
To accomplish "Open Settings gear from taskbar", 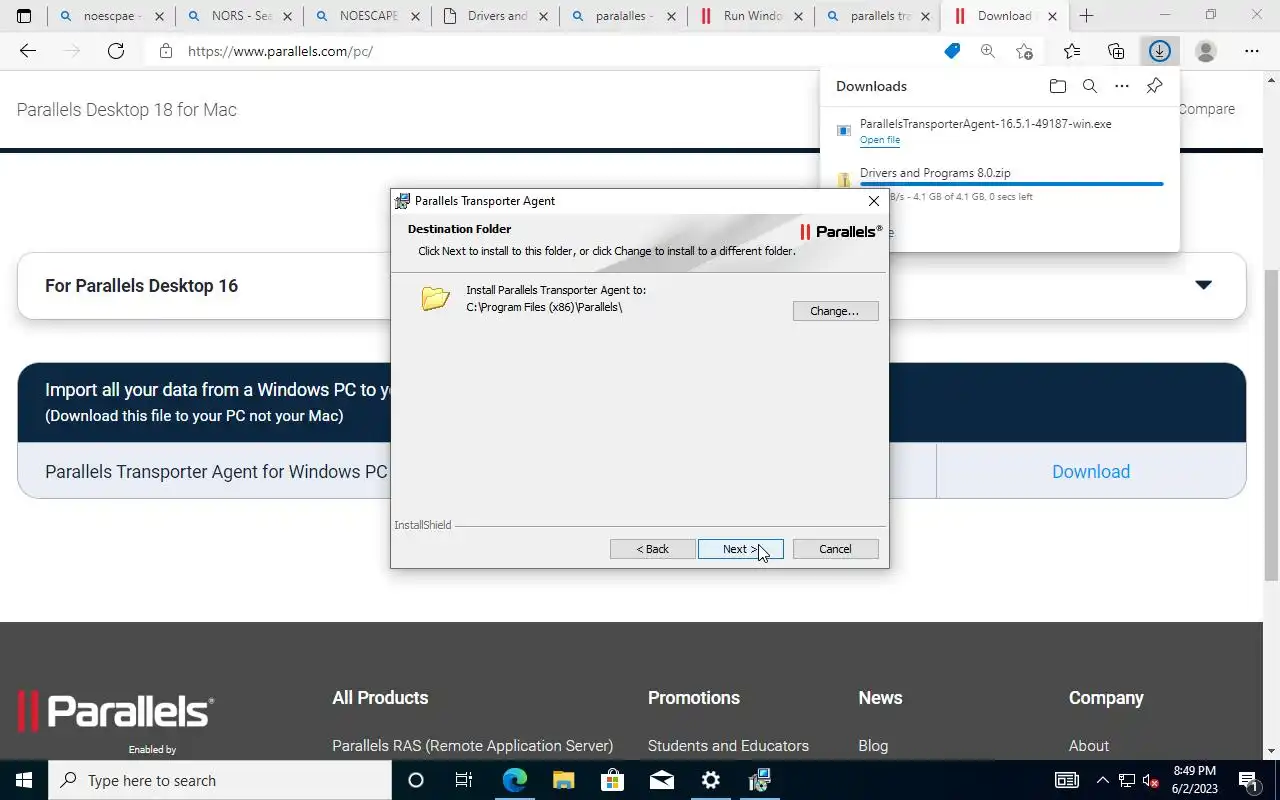I will click(710, 780).
